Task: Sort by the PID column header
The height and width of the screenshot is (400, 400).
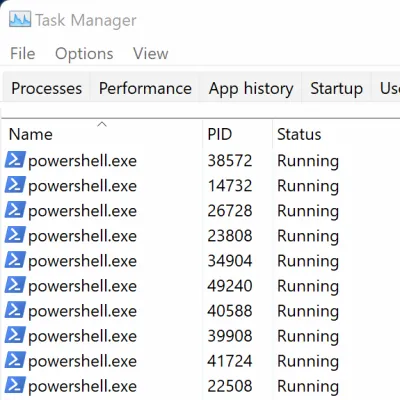Action: click(x=237, y=134)
